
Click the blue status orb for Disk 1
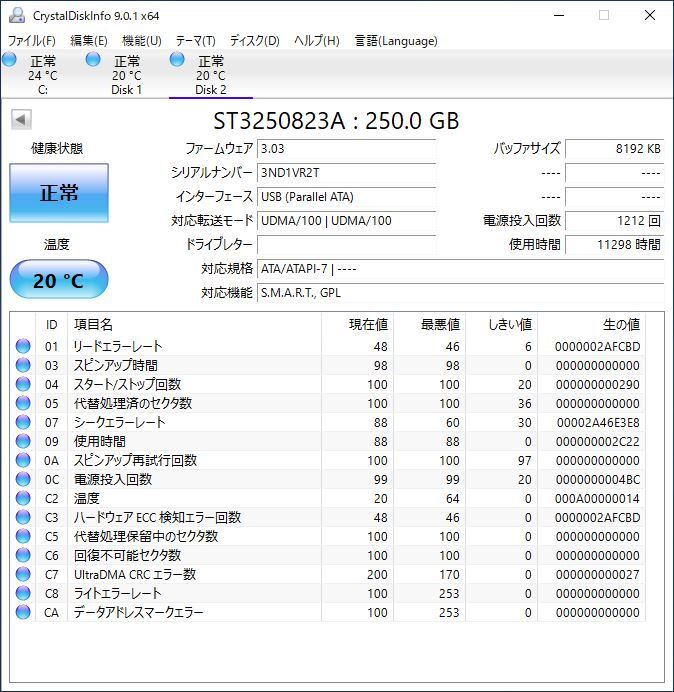[93, 60]
